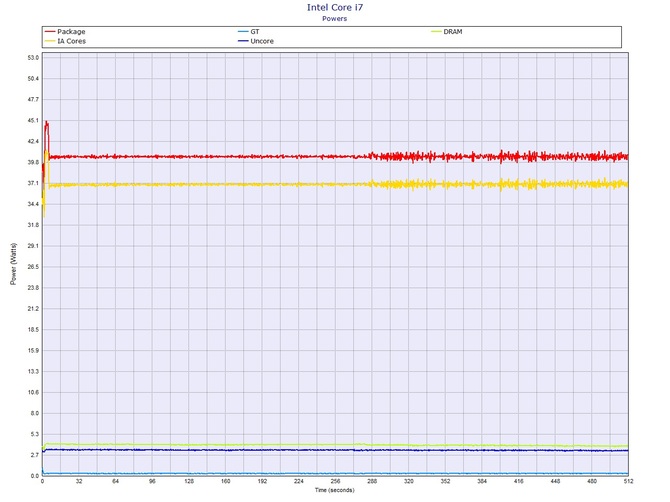Click the DRAM legend label
This screenshot has width=670, height=502.
[x=453, y=32]
